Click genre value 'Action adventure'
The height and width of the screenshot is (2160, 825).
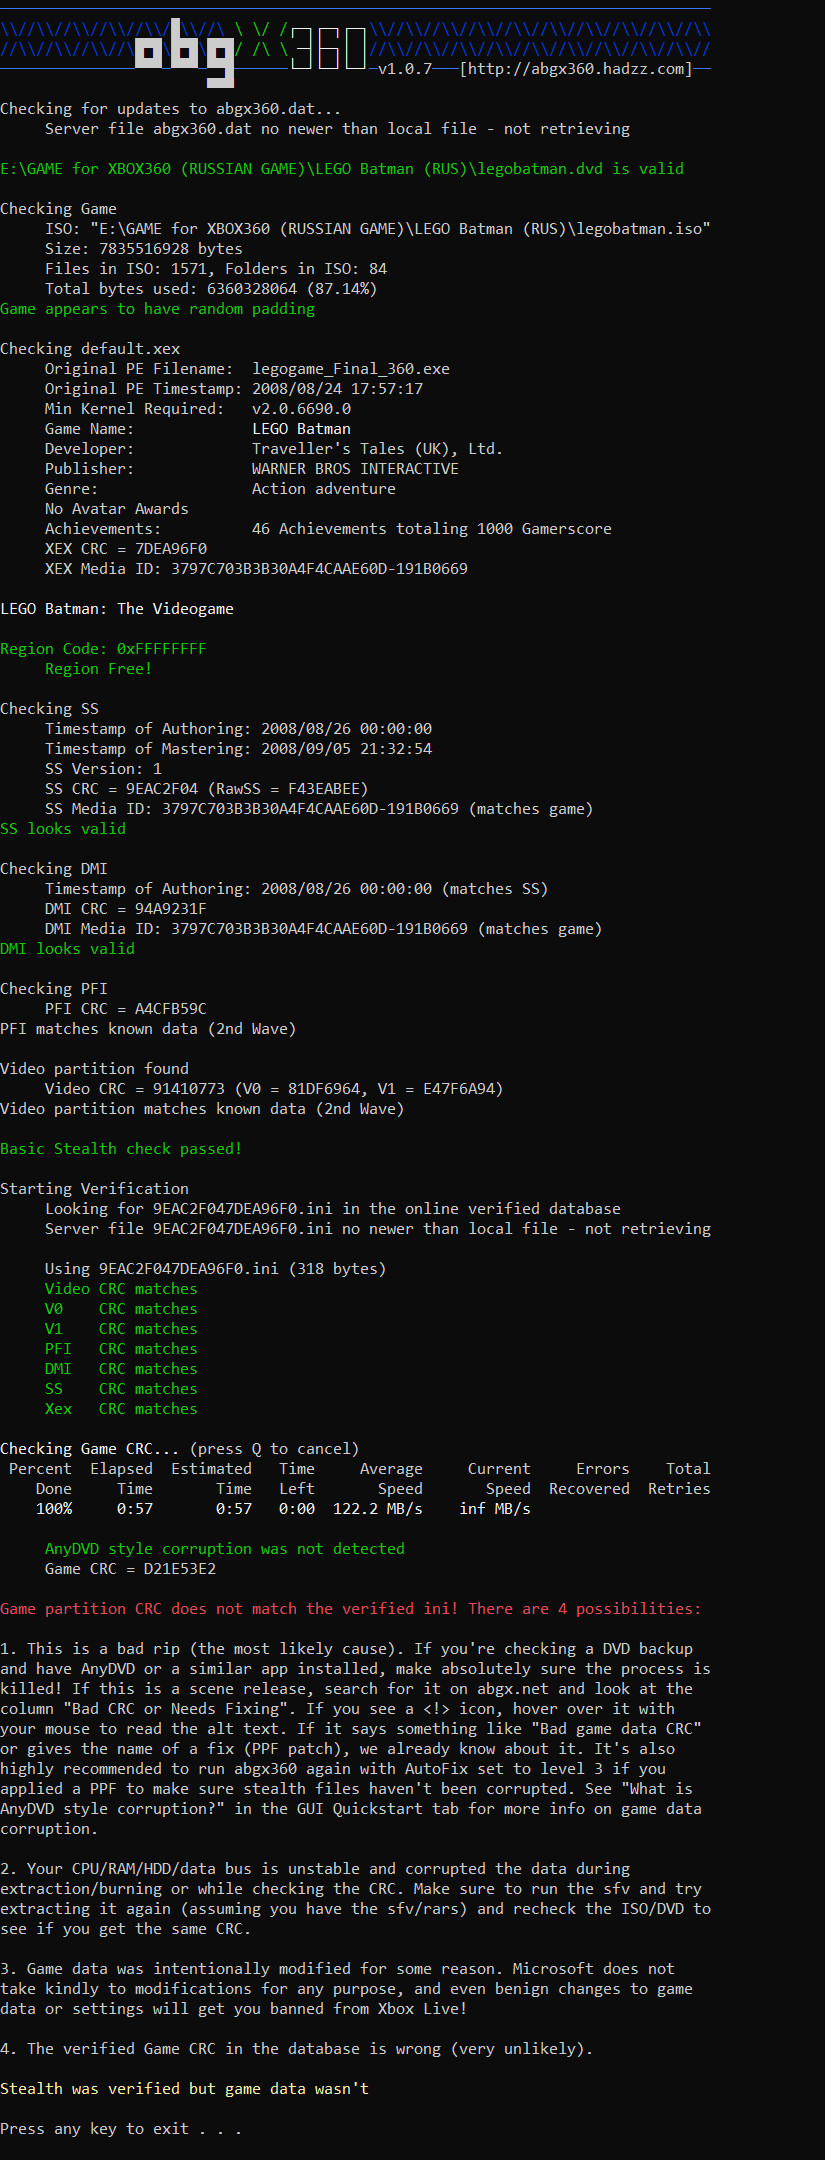point(324,489)
